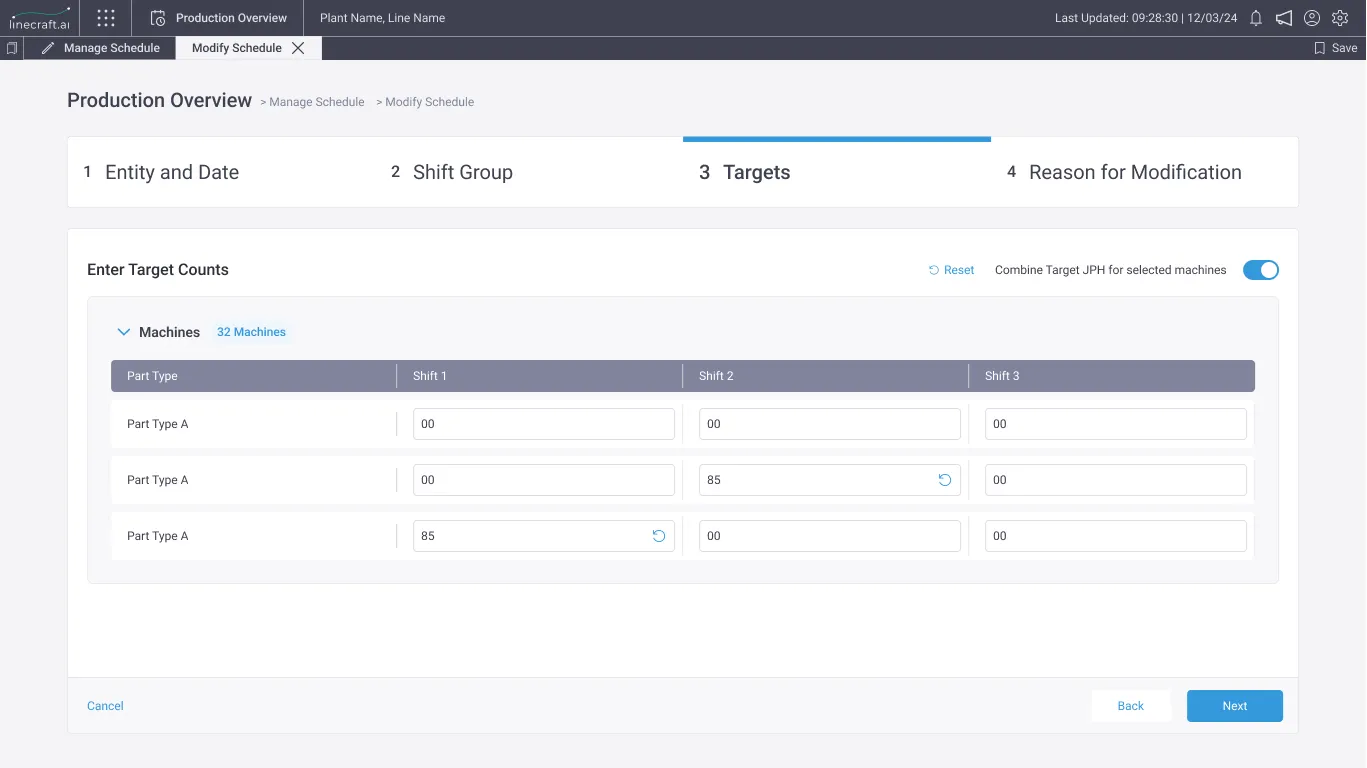This screenshot has width=1367, height=768.
Task: Click first row Shift 2 input field
Action: tap(830, 424)
